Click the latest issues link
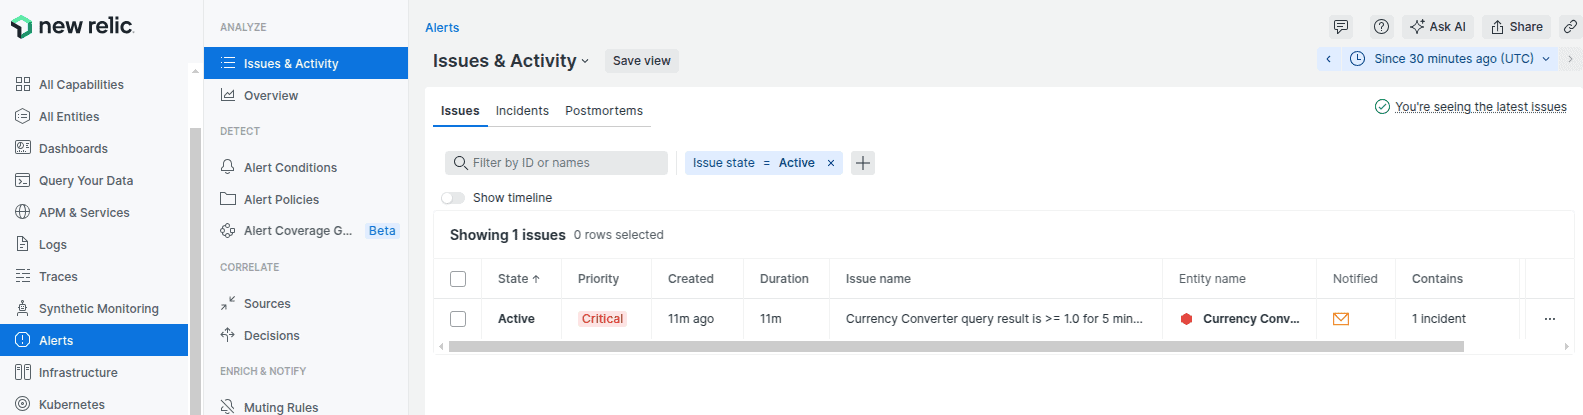The height and width of the screenshot is (415, 1583). (1480, 107)
